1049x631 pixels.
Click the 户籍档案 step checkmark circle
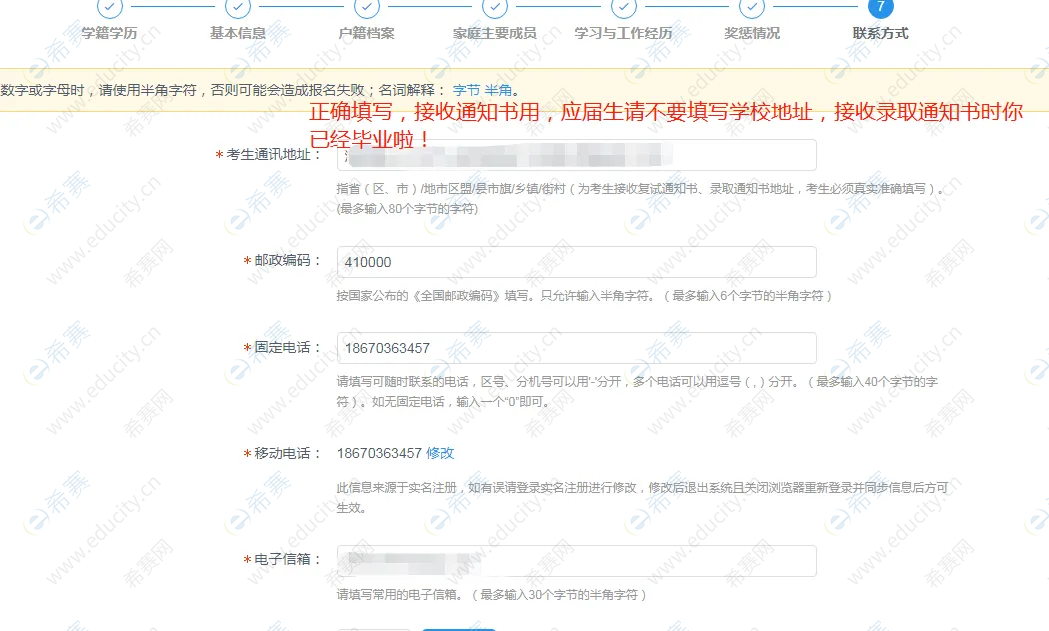[x=367, y=7]
